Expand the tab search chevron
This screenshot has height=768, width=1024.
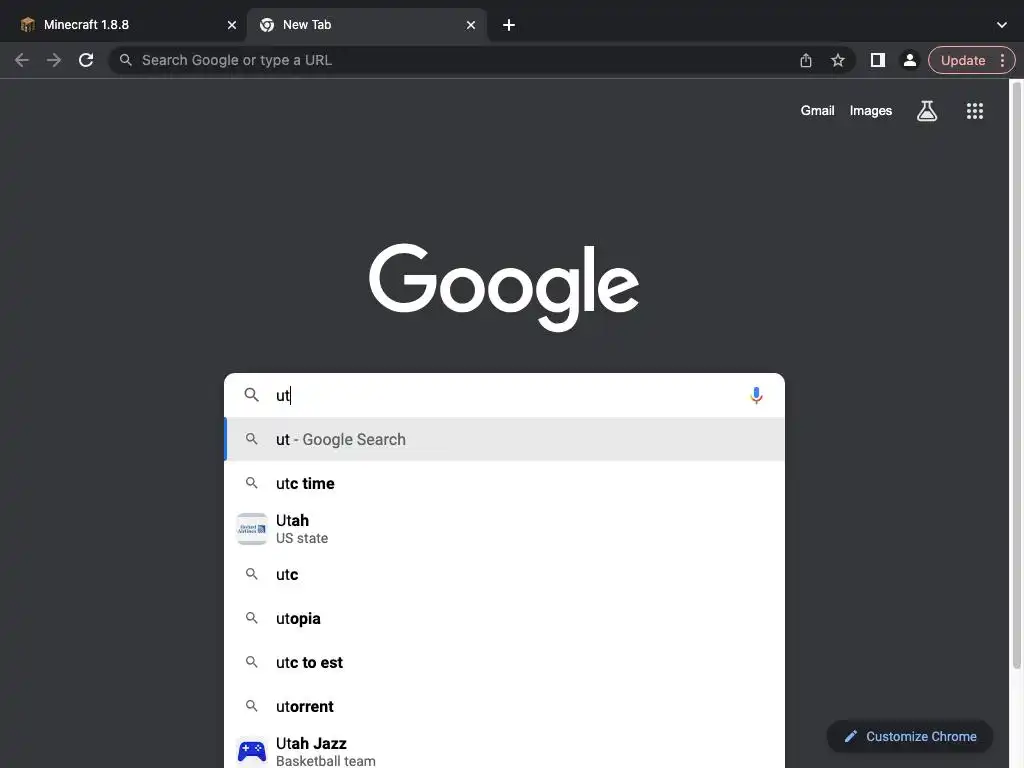[x=1002, y=25]
